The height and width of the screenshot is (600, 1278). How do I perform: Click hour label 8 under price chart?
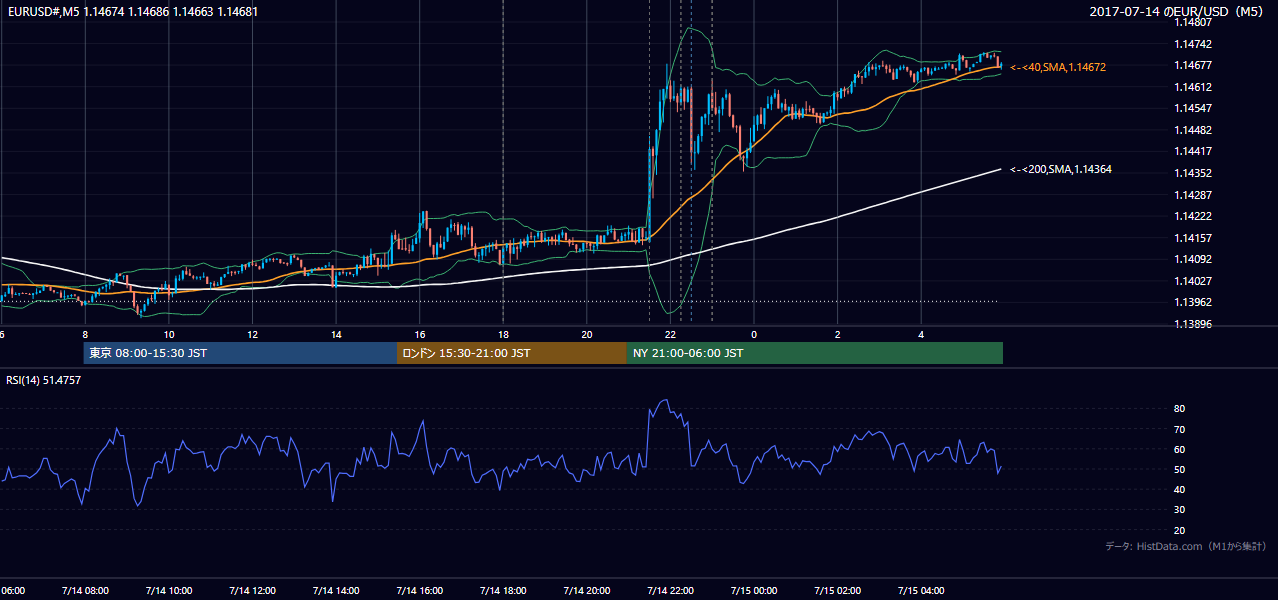tap(85, 335)
